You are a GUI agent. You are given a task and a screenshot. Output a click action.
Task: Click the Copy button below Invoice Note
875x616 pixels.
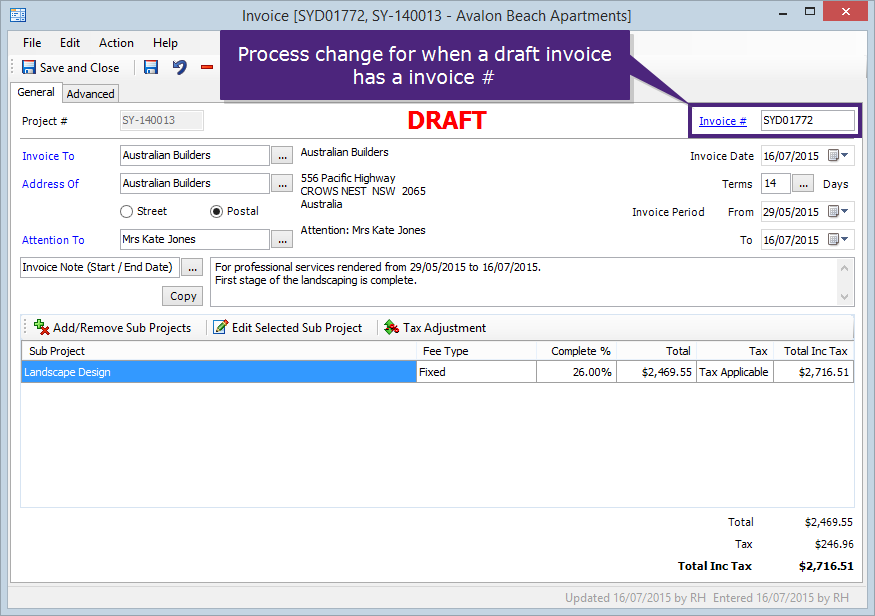point(182,296)
